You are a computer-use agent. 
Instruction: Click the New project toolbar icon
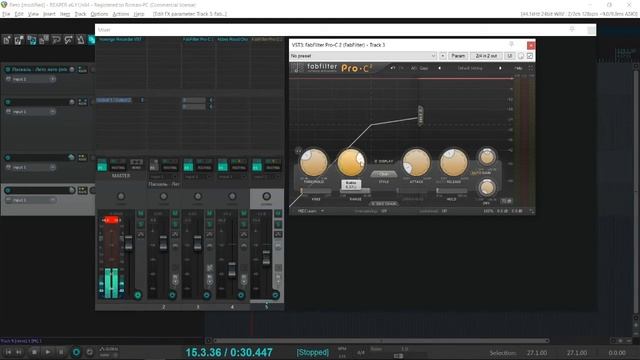7,40
